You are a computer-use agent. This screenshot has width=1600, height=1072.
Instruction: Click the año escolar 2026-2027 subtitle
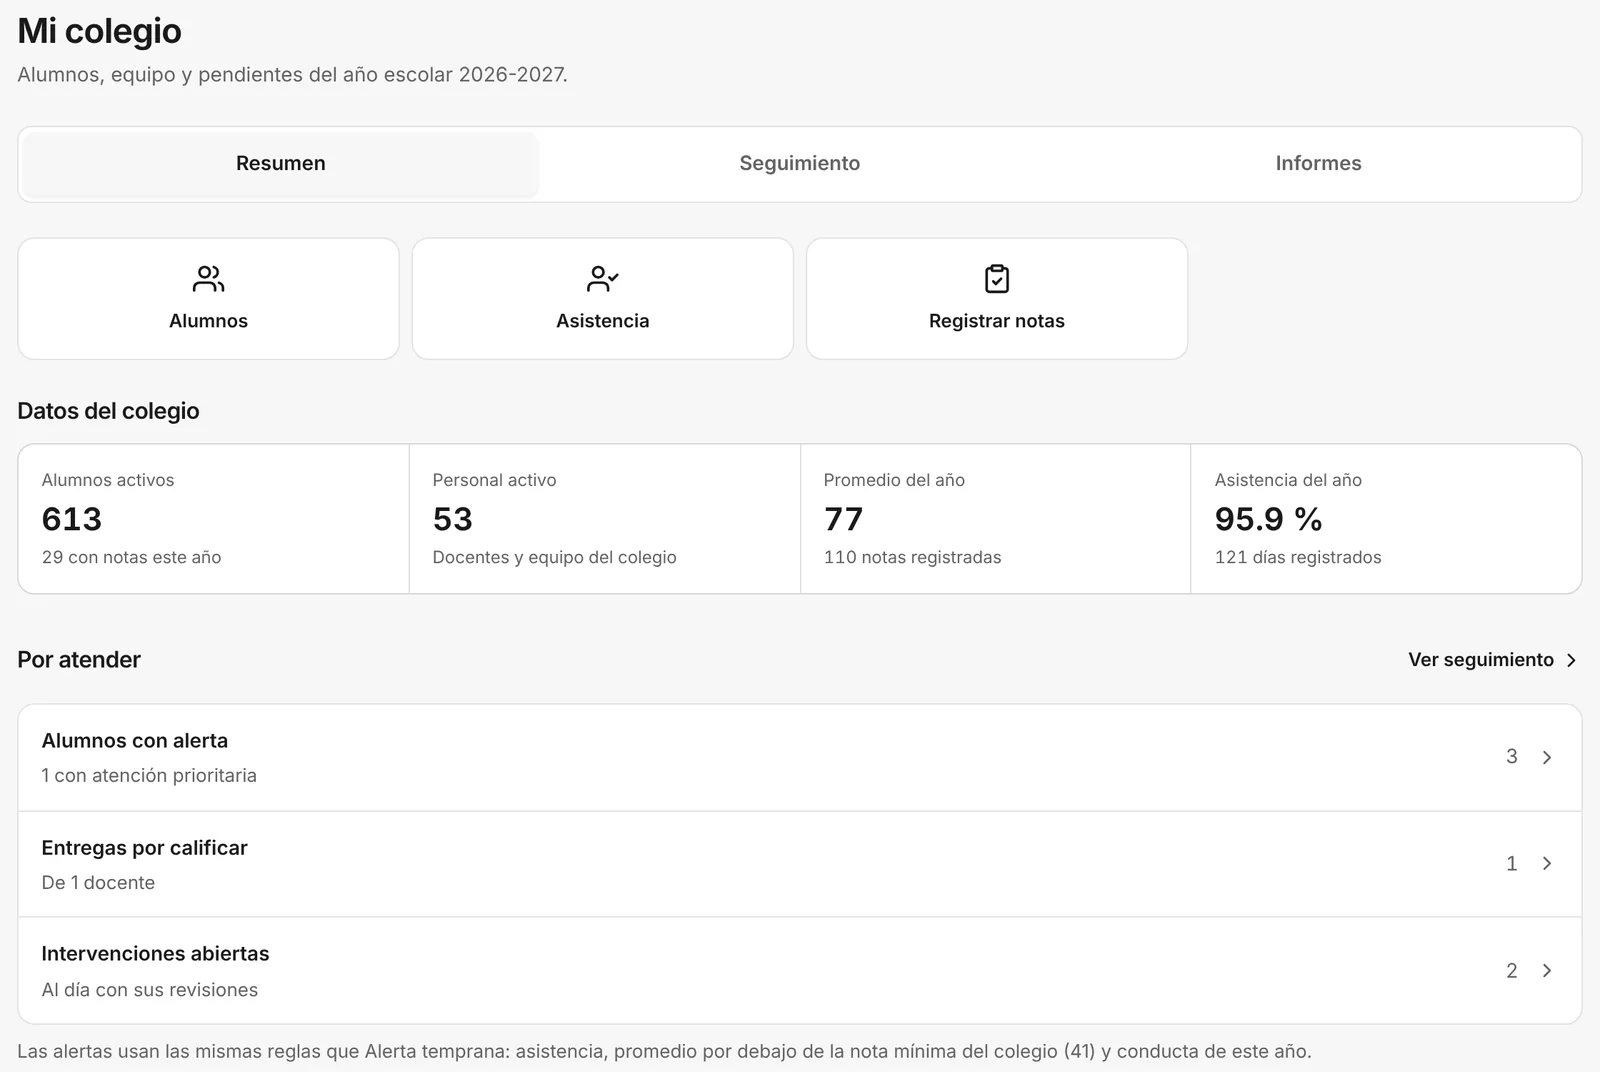point(292,75)
